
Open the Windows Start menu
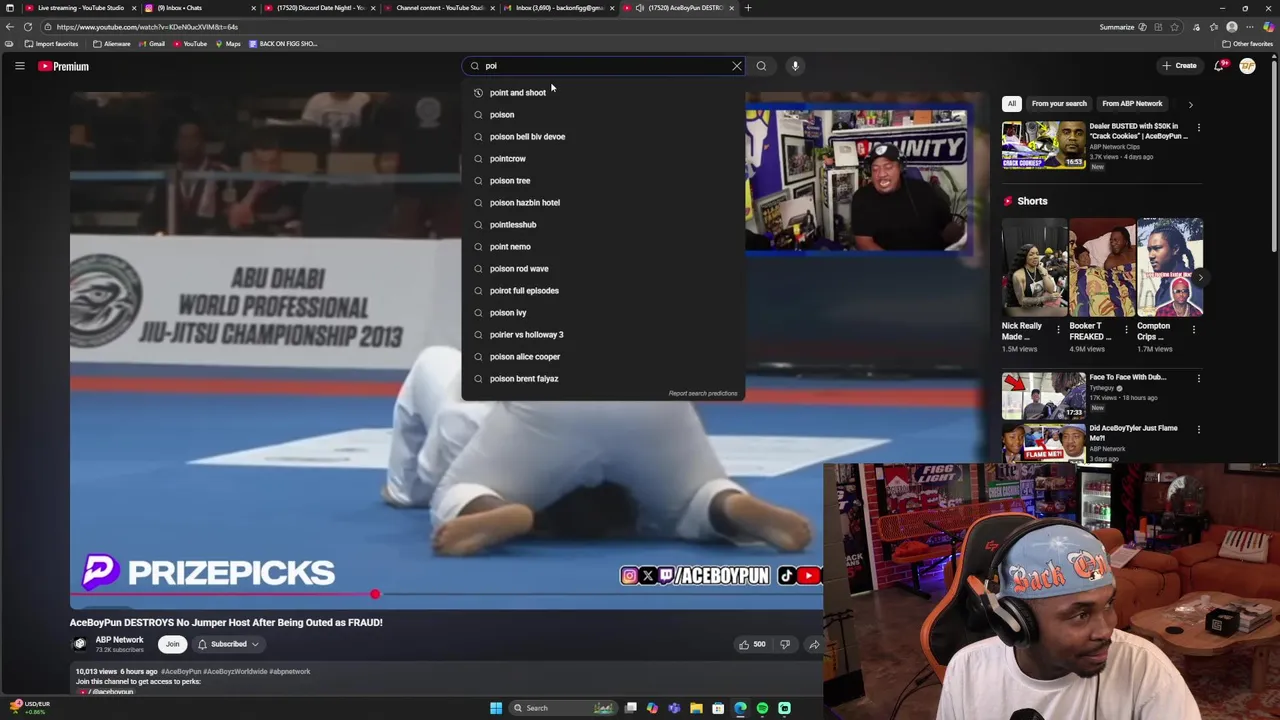click(496, 708)
